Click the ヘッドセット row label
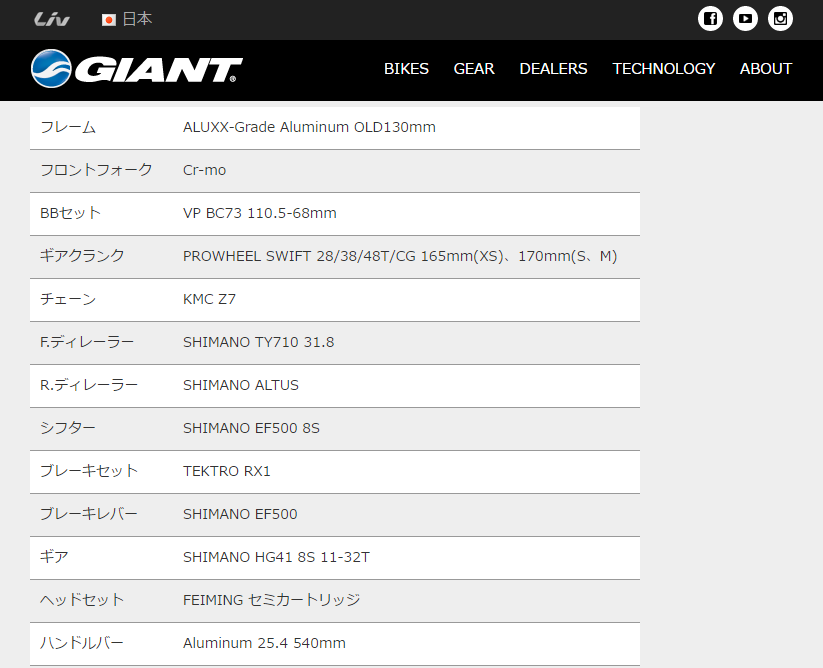The width and height of the screenshot is (823, 668). coord(82,600)
